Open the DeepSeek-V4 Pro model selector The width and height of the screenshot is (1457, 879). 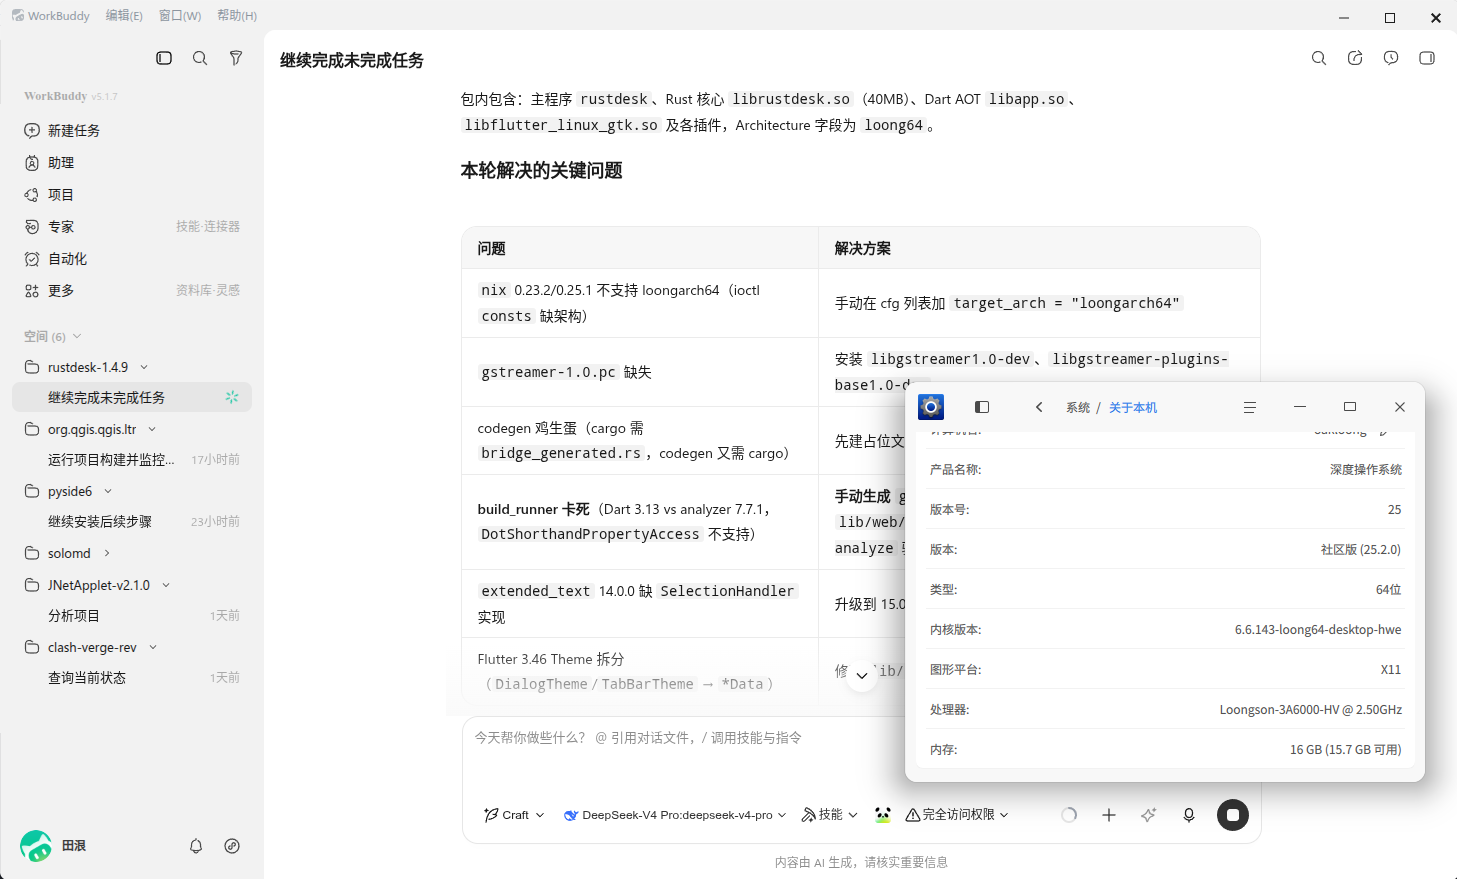(x=675, y=815)
